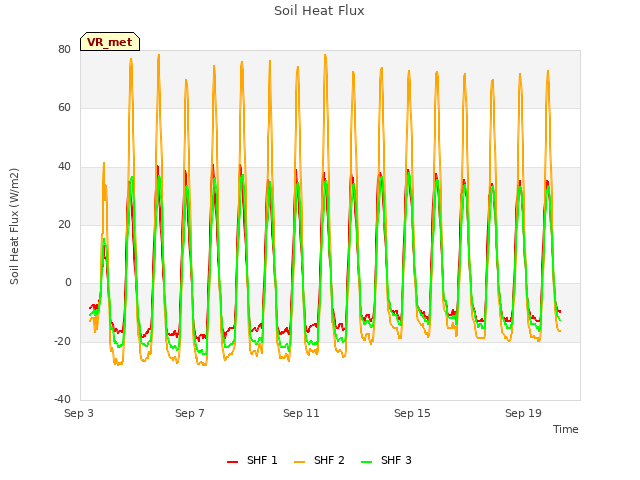Click the Sep 7 x-axis label
The width and height of the screenshot is (640, 480).
(190, 413)
